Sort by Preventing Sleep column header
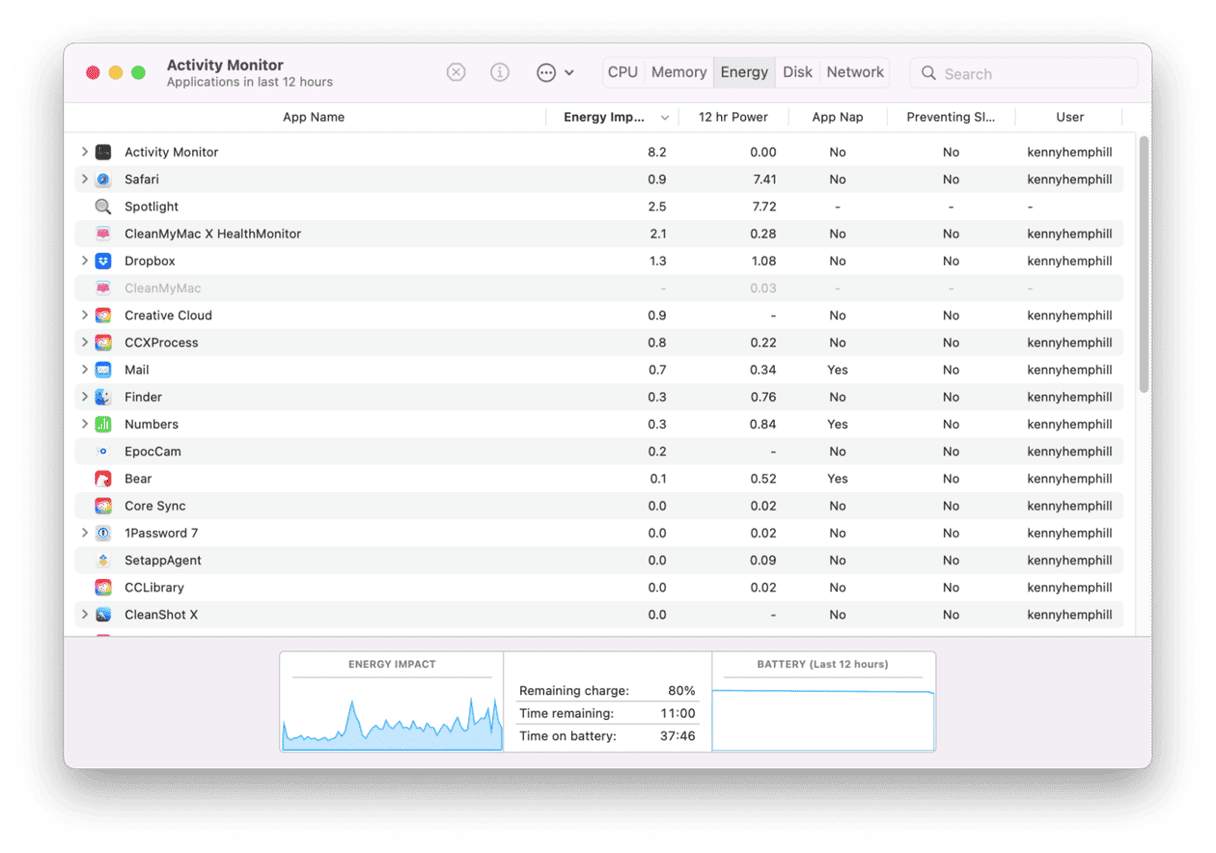Viewport: 1216px width, 853px height. click(950, 117)
